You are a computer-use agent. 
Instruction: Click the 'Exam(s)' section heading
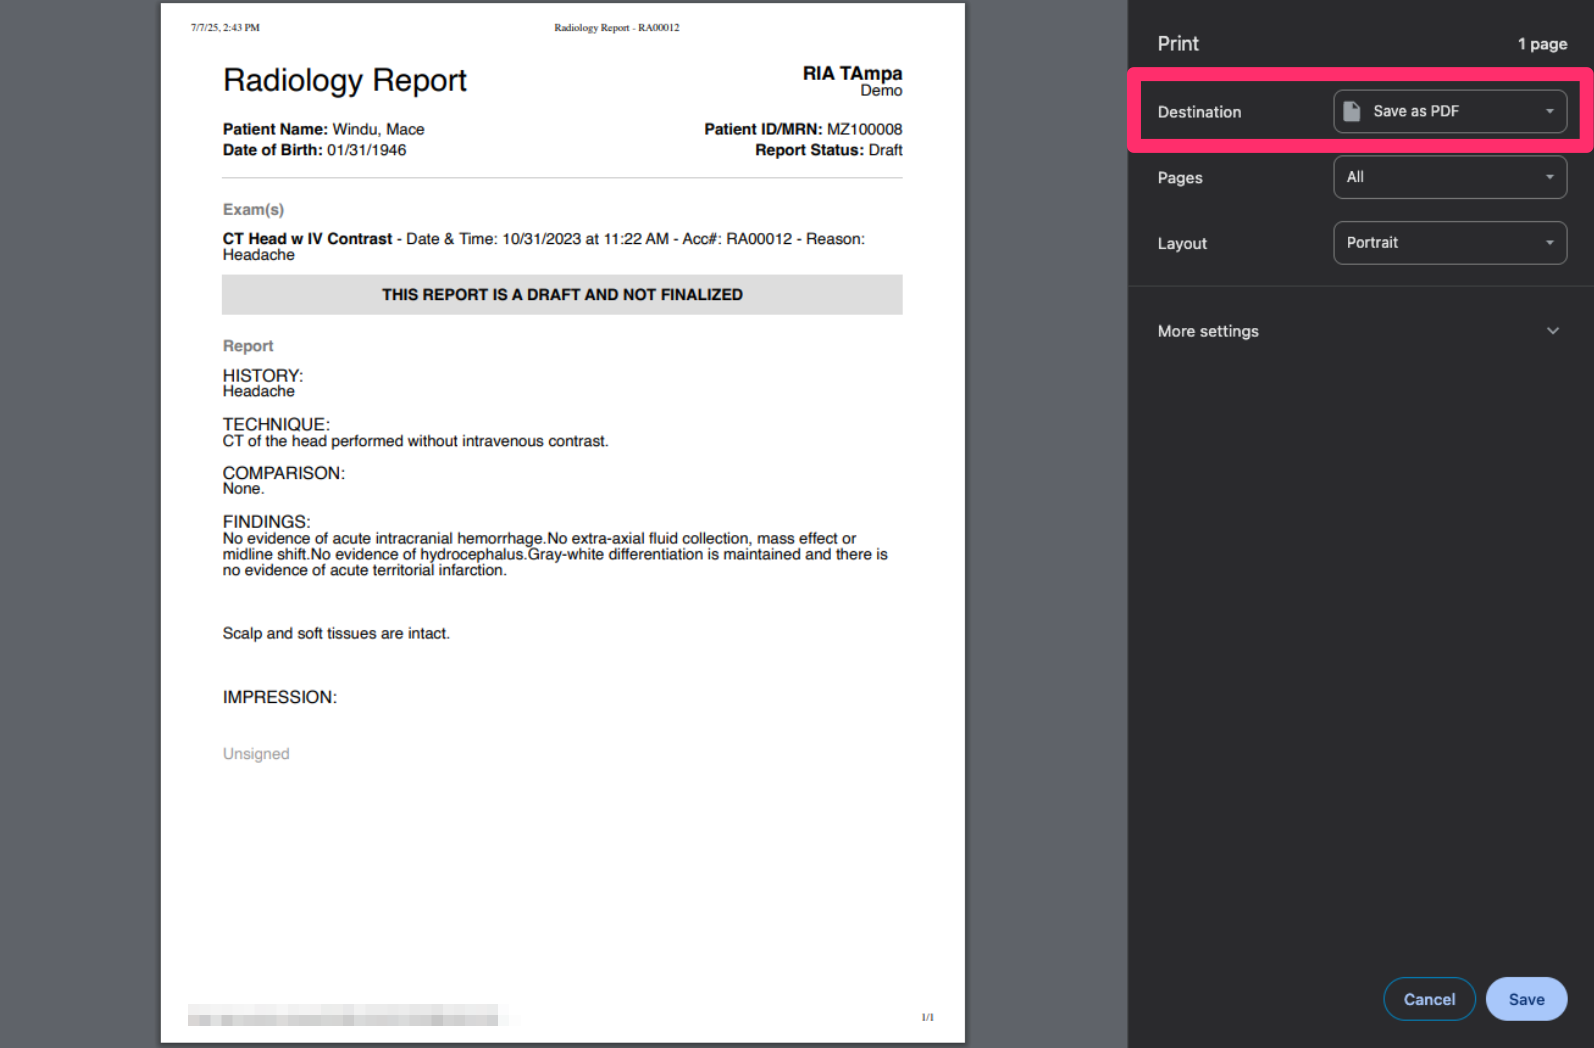[253, 209]
